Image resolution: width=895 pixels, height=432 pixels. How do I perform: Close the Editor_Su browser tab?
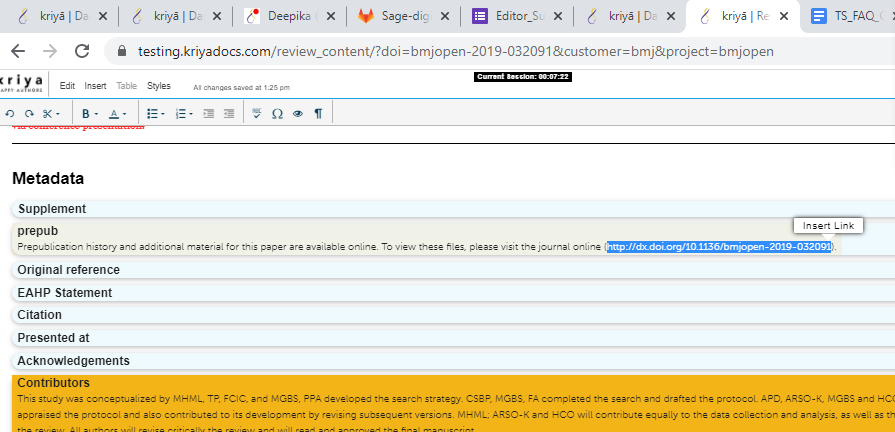(558, 17)
